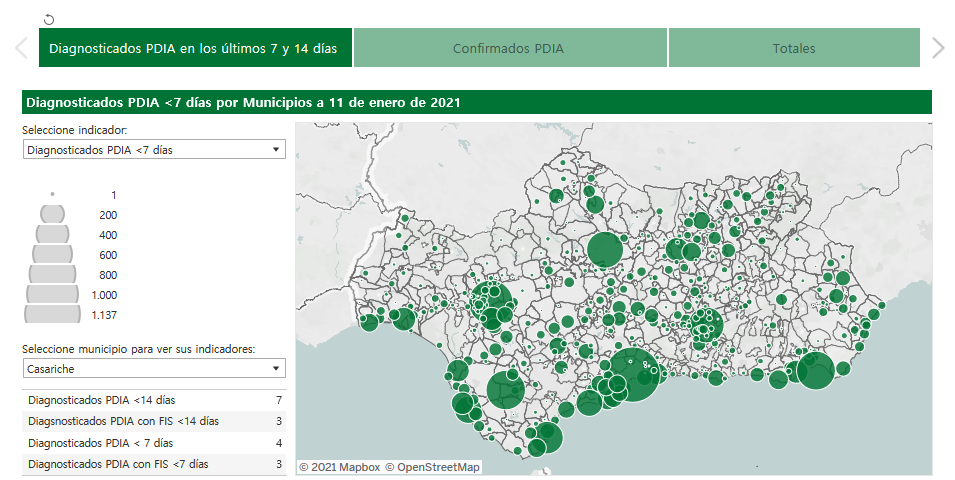Select the 'Diagnosticados PDIA con FIS <7 días' row
Image resolution: width=955 pixels, height=480 pixels.
[x=153, y=464]
